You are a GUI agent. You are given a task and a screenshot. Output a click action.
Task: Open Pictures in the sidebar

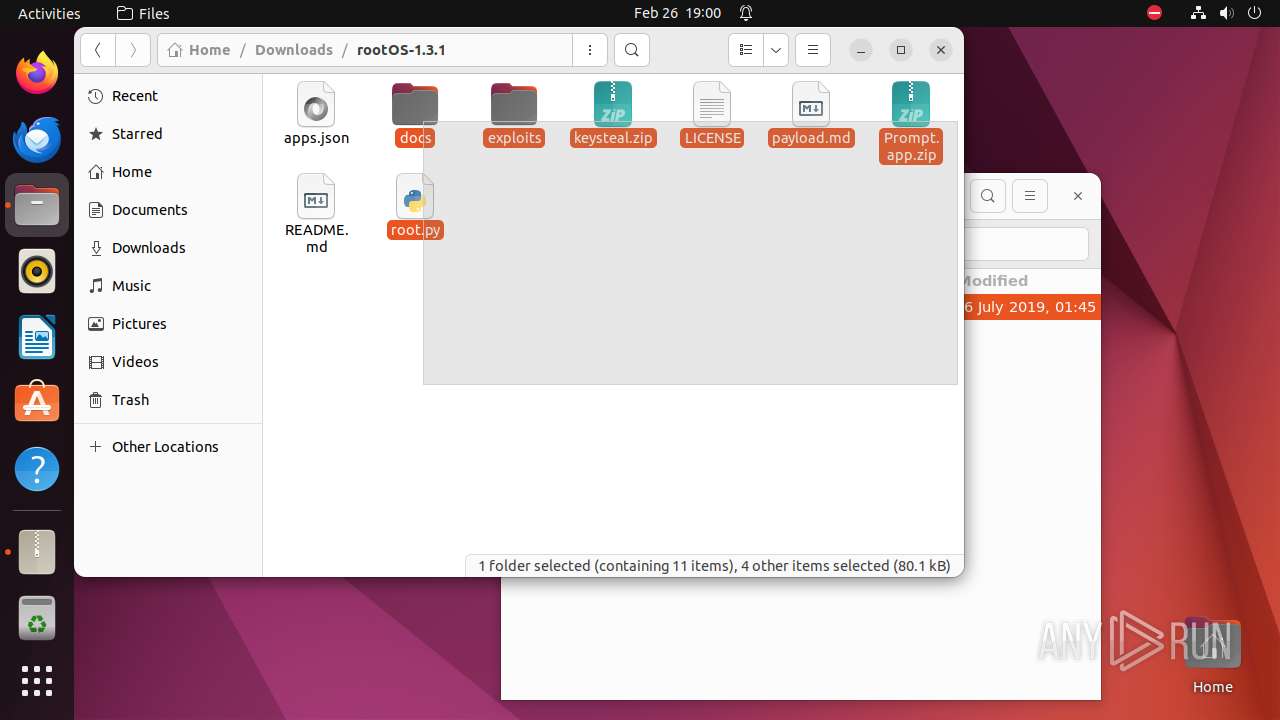pyautogui.click(x=168, y=324)
